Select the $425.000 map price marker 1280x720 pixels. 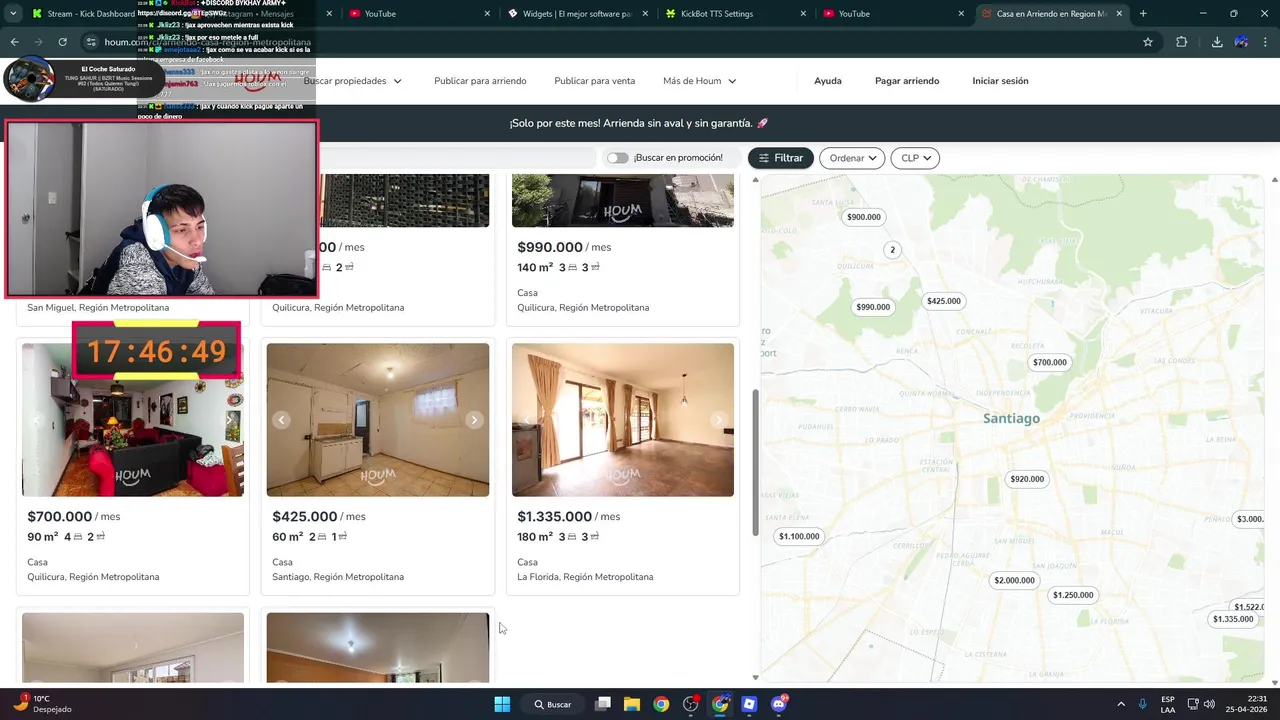pos(944,301)
